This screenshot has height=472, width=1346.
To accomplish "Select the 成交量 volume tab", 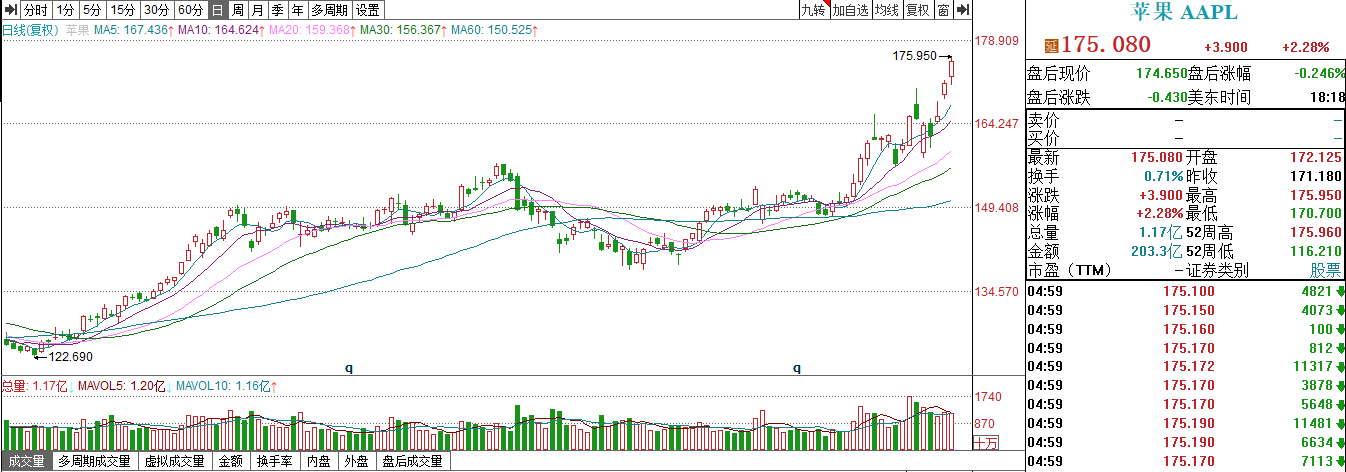I will pyautogui.click(x=26, y=462).
